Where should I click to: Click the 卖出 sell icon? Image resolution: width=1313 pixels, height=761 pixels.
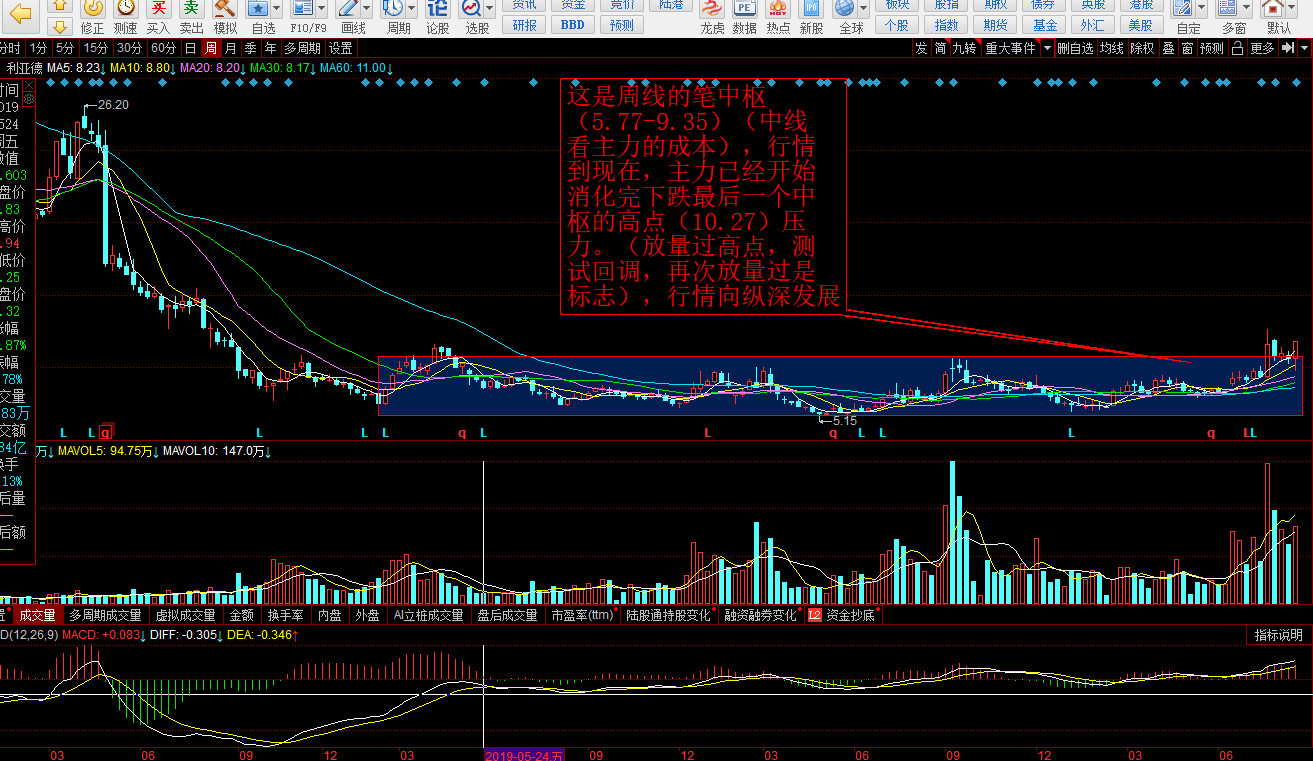point(191,8)
